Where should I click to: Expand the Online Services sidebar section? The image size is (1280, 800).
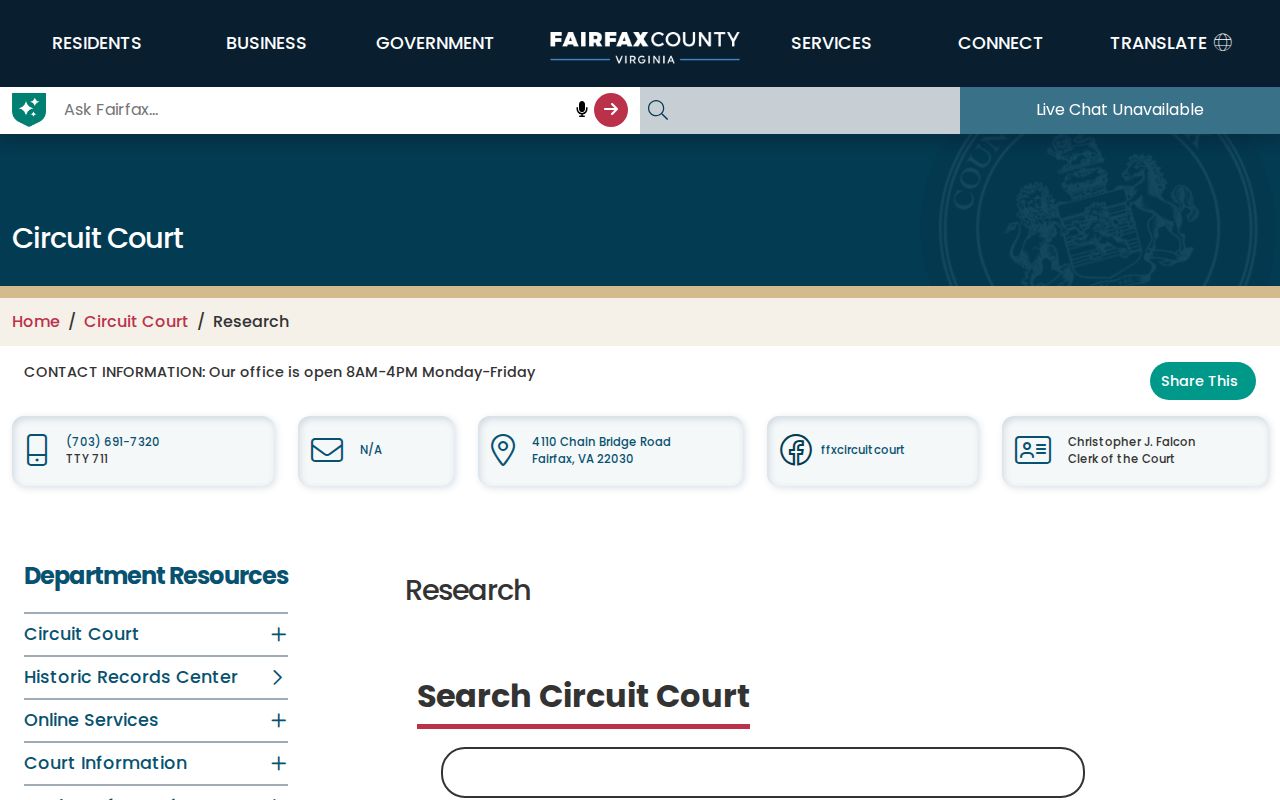(x=279, y=720)
